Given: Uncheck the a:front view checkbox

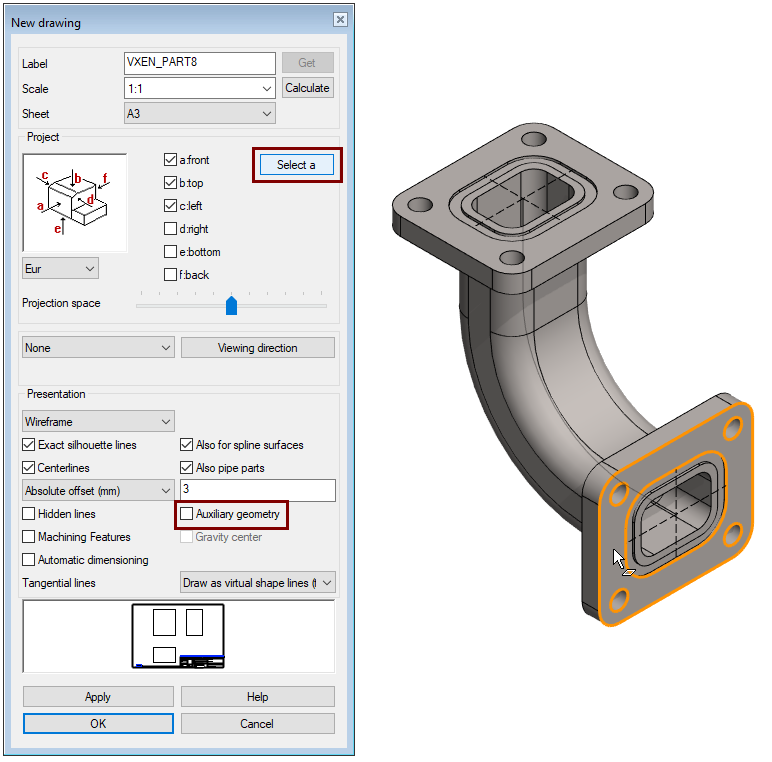Looking at the screenshot, I should (x=170, y=160).
